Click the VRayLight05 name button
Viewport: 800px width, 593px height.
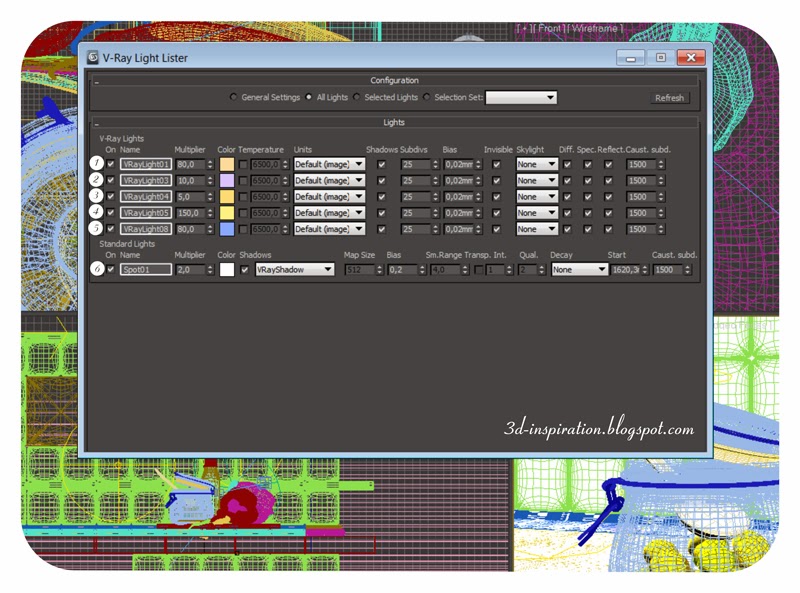click(x=146, y=213)
